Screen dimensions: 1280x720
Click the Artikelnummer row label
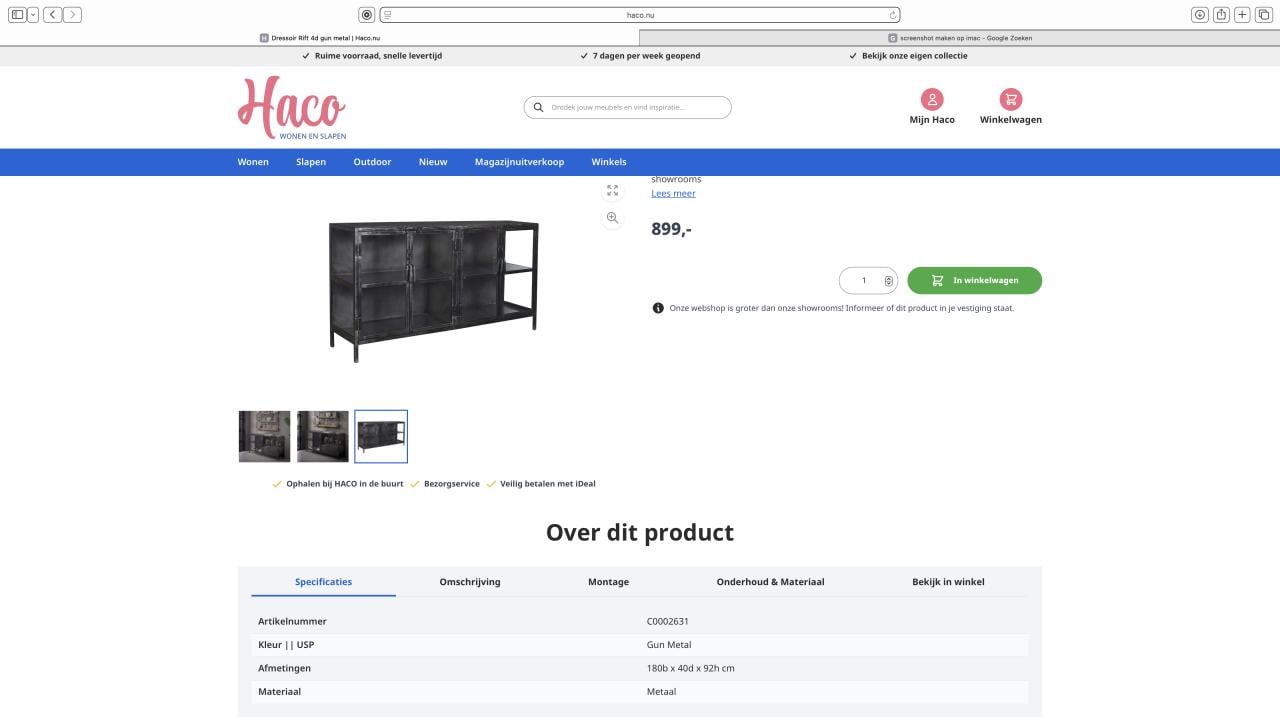tap(292, 622)
